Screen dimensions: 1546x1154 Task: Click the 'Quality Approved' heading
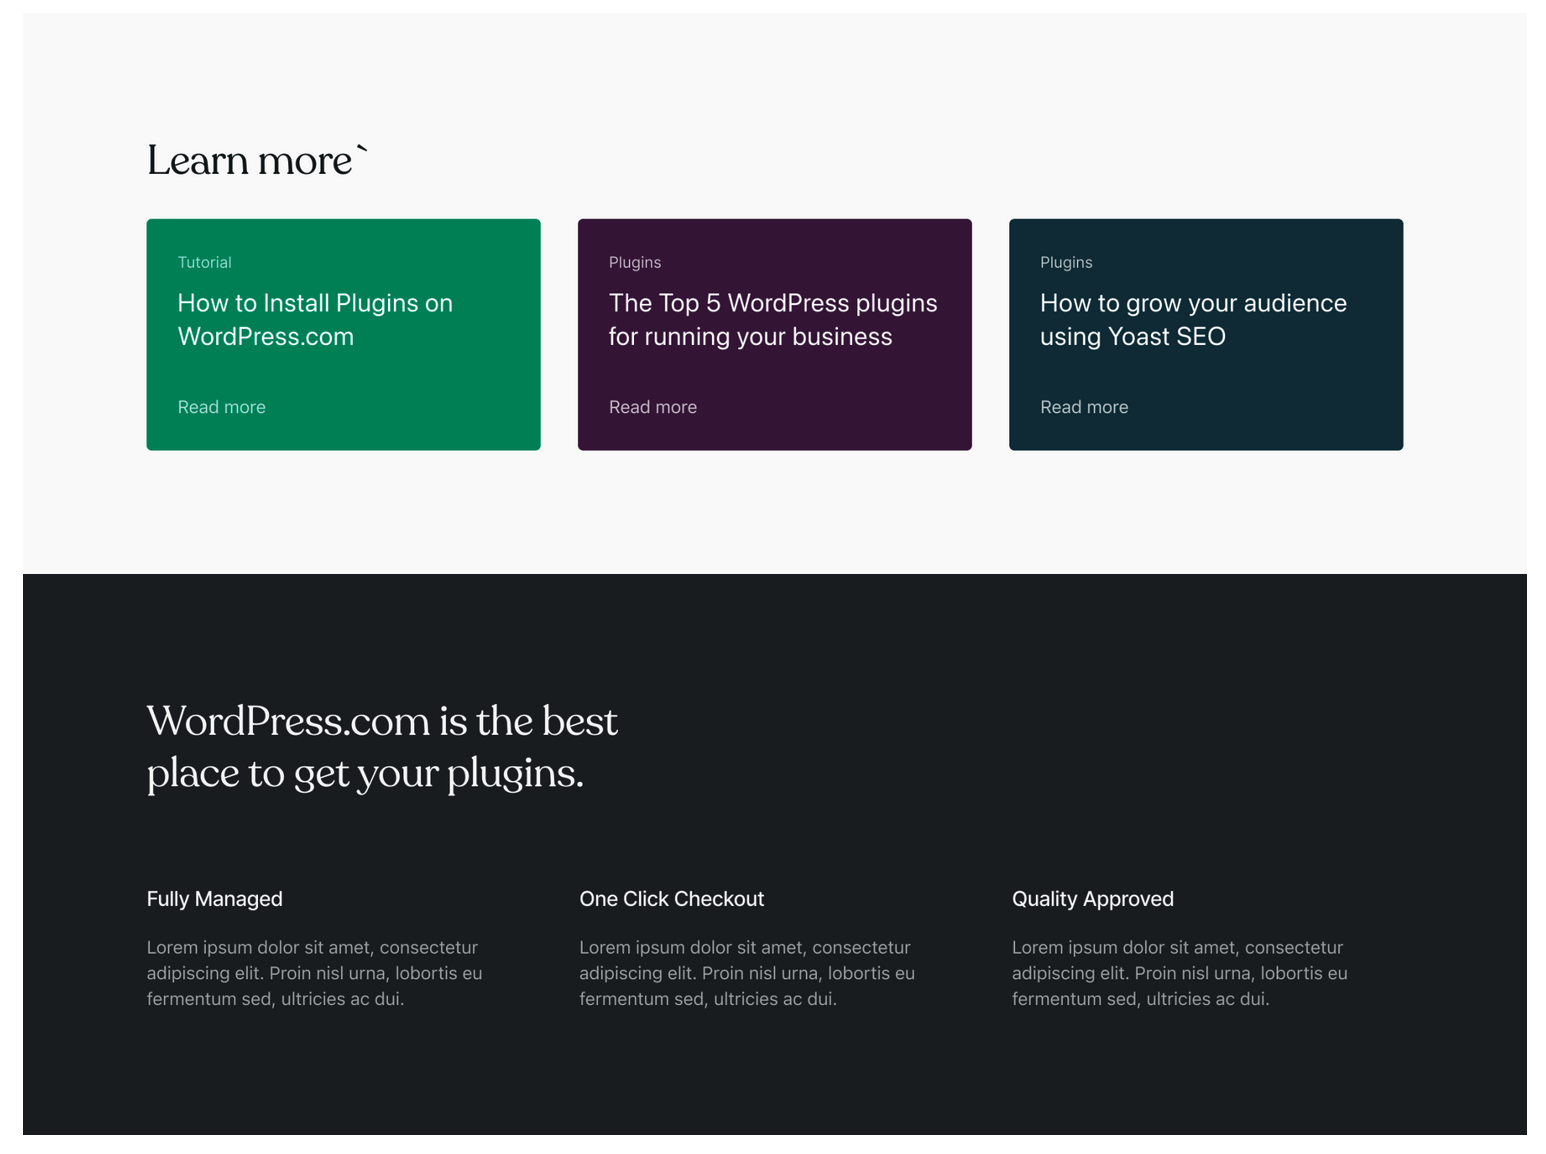click(1092, 899)
